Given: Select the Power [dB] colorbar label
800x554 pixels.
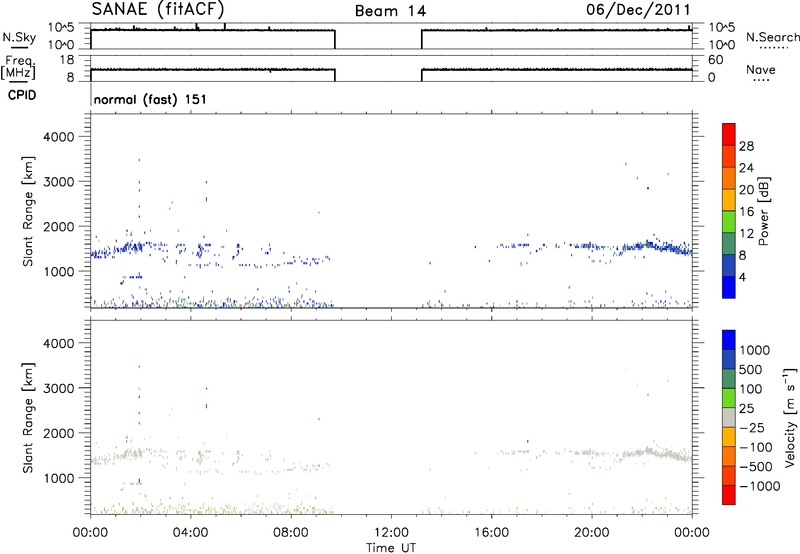Looking at the screenshot, I should click(764, 211).
